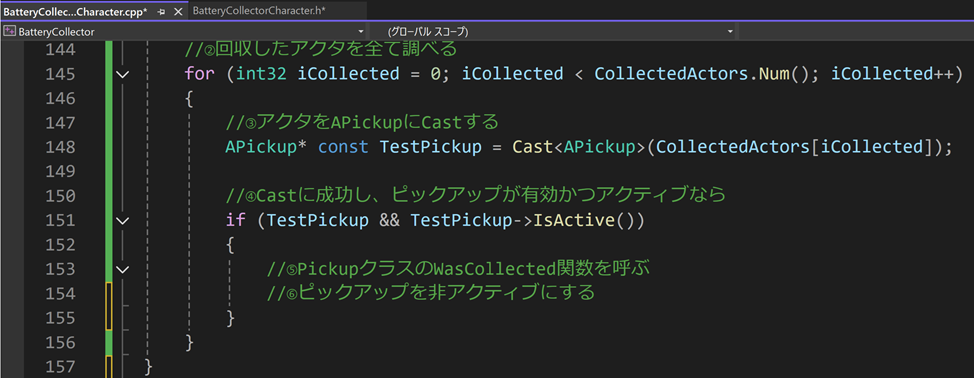
Task: Click line number 148 in the gutter
Action: (x=61, y=147)
